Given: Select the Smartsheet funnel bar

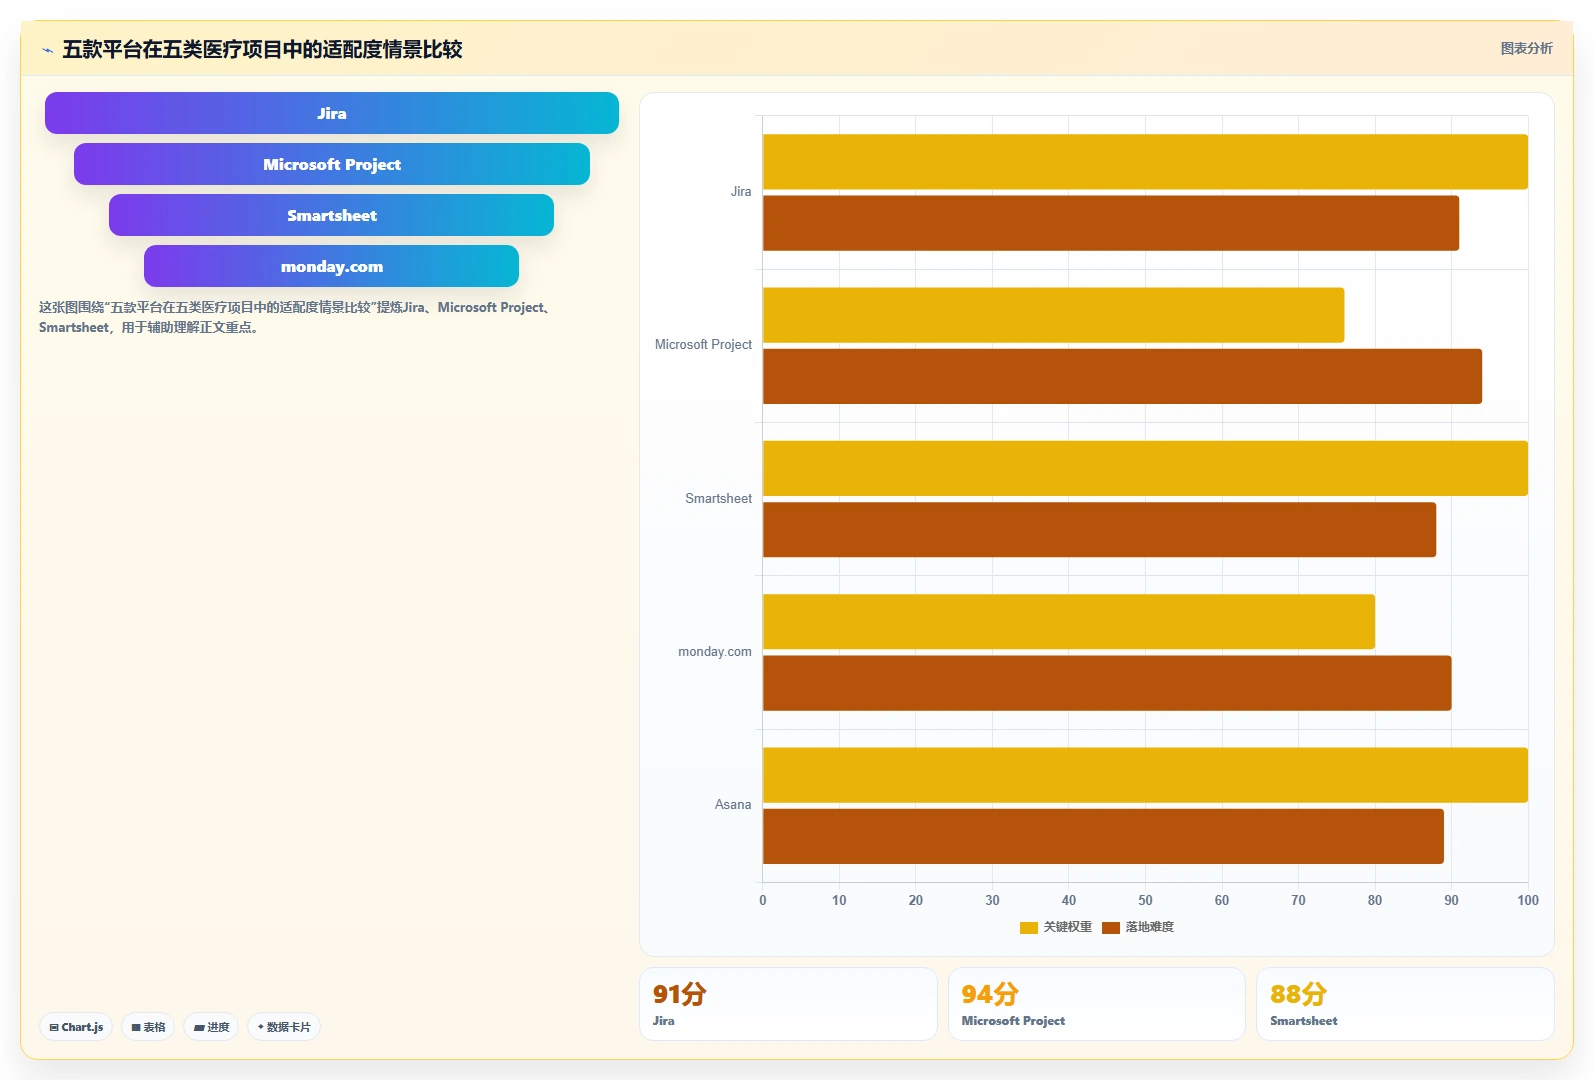Looking at the screenshot, I should click(332, 215).
